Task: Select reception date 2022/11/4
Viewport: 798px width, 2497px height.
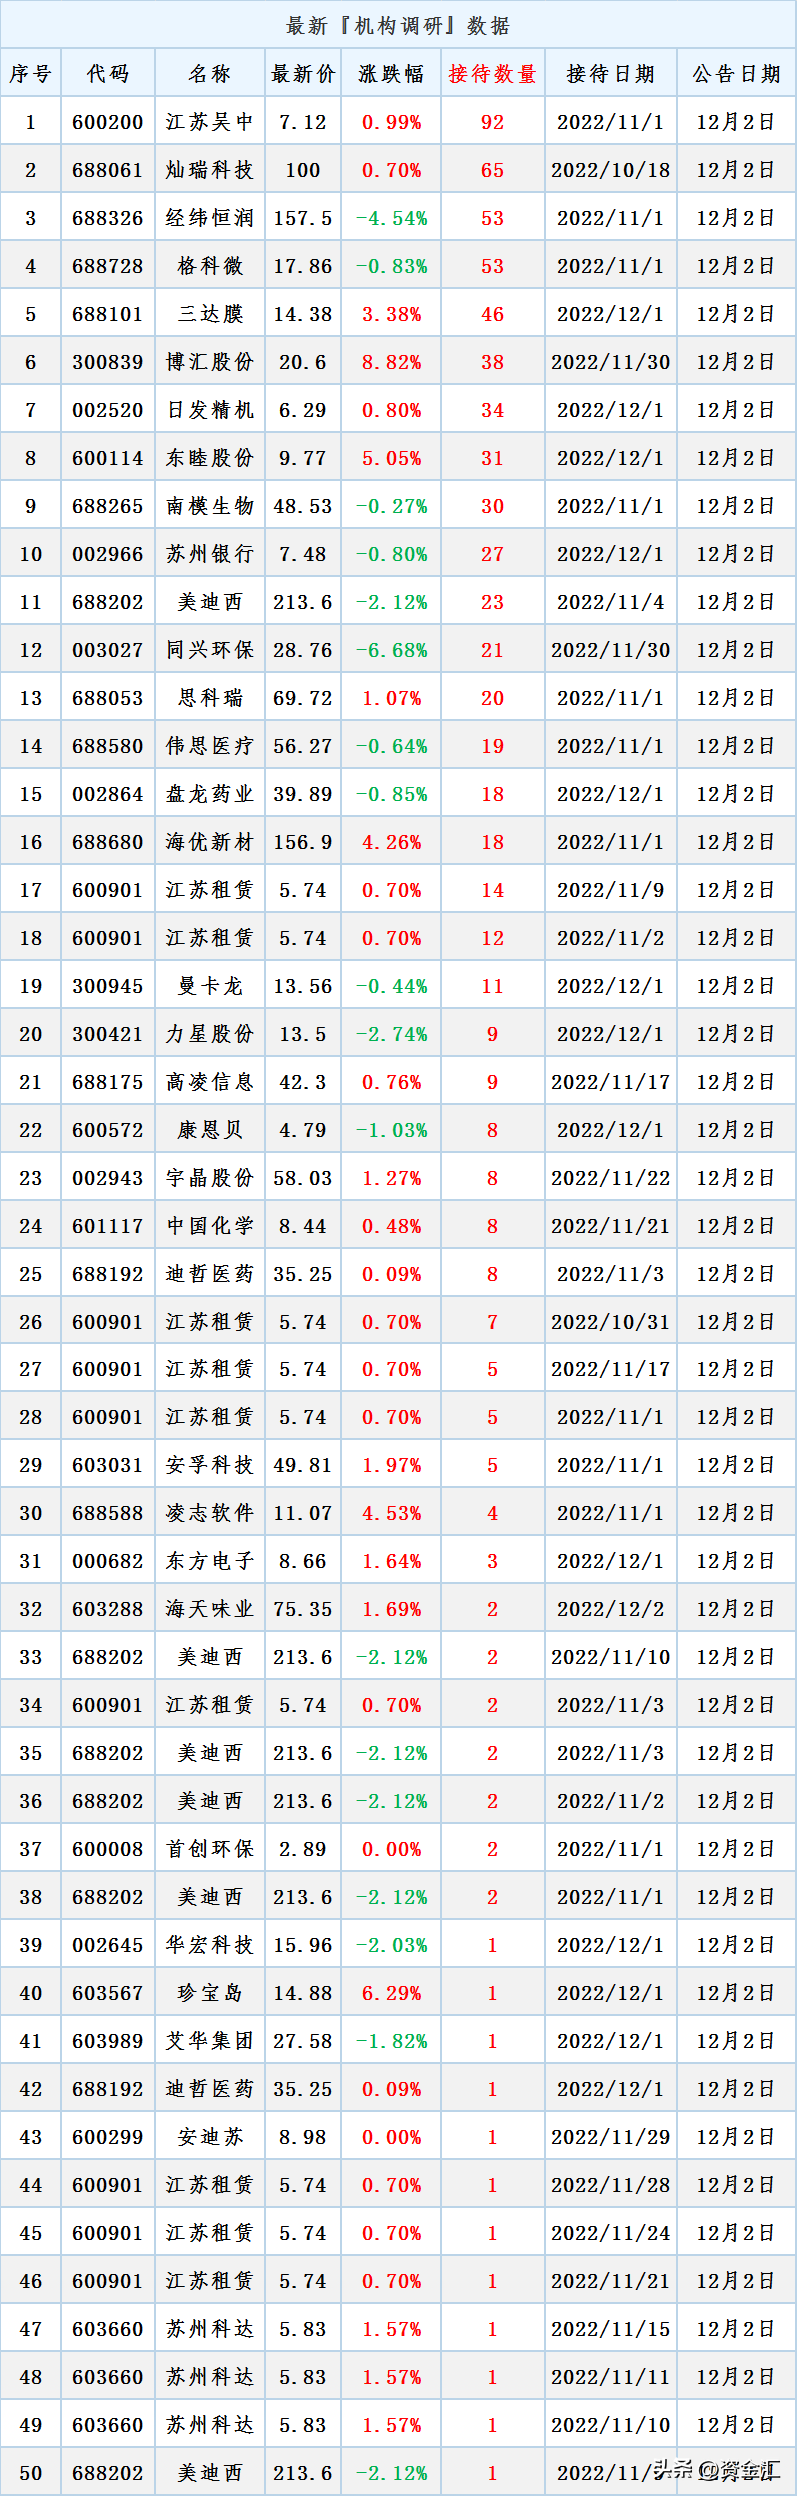Action: 611,602
